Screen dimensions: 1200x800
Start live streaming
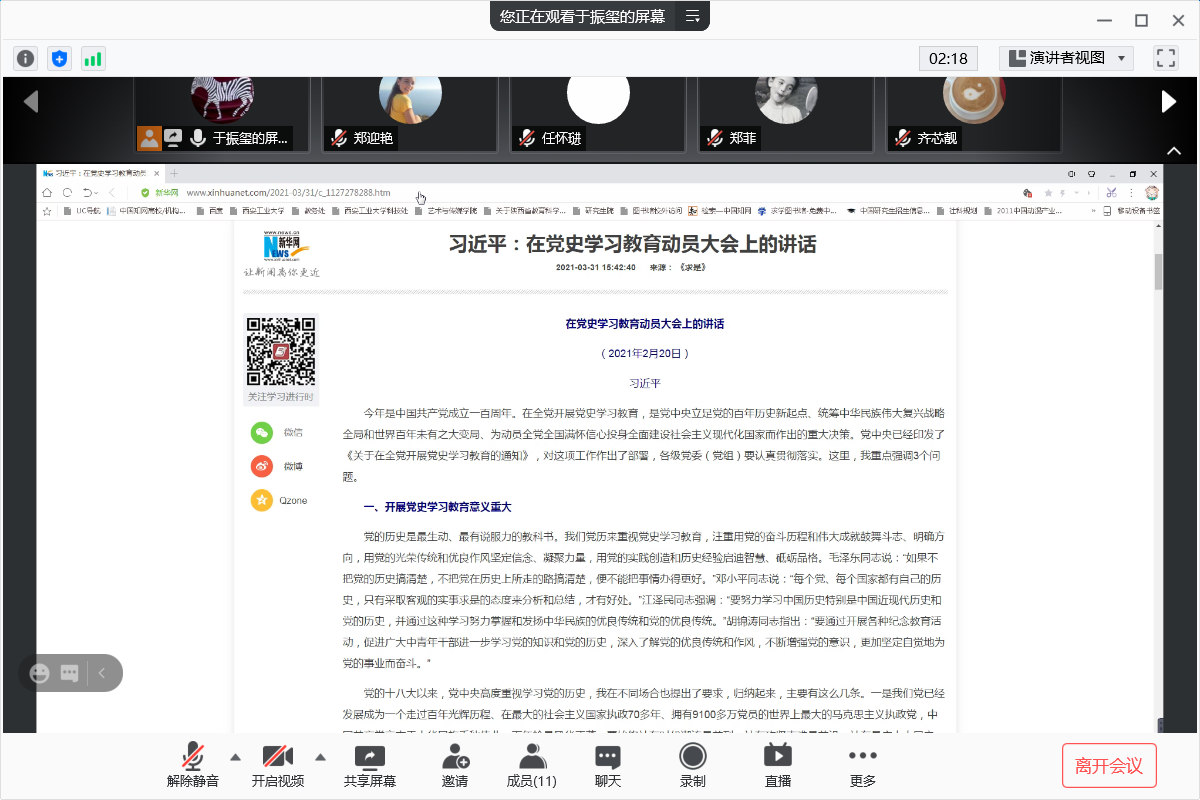(x=778, y=765)
